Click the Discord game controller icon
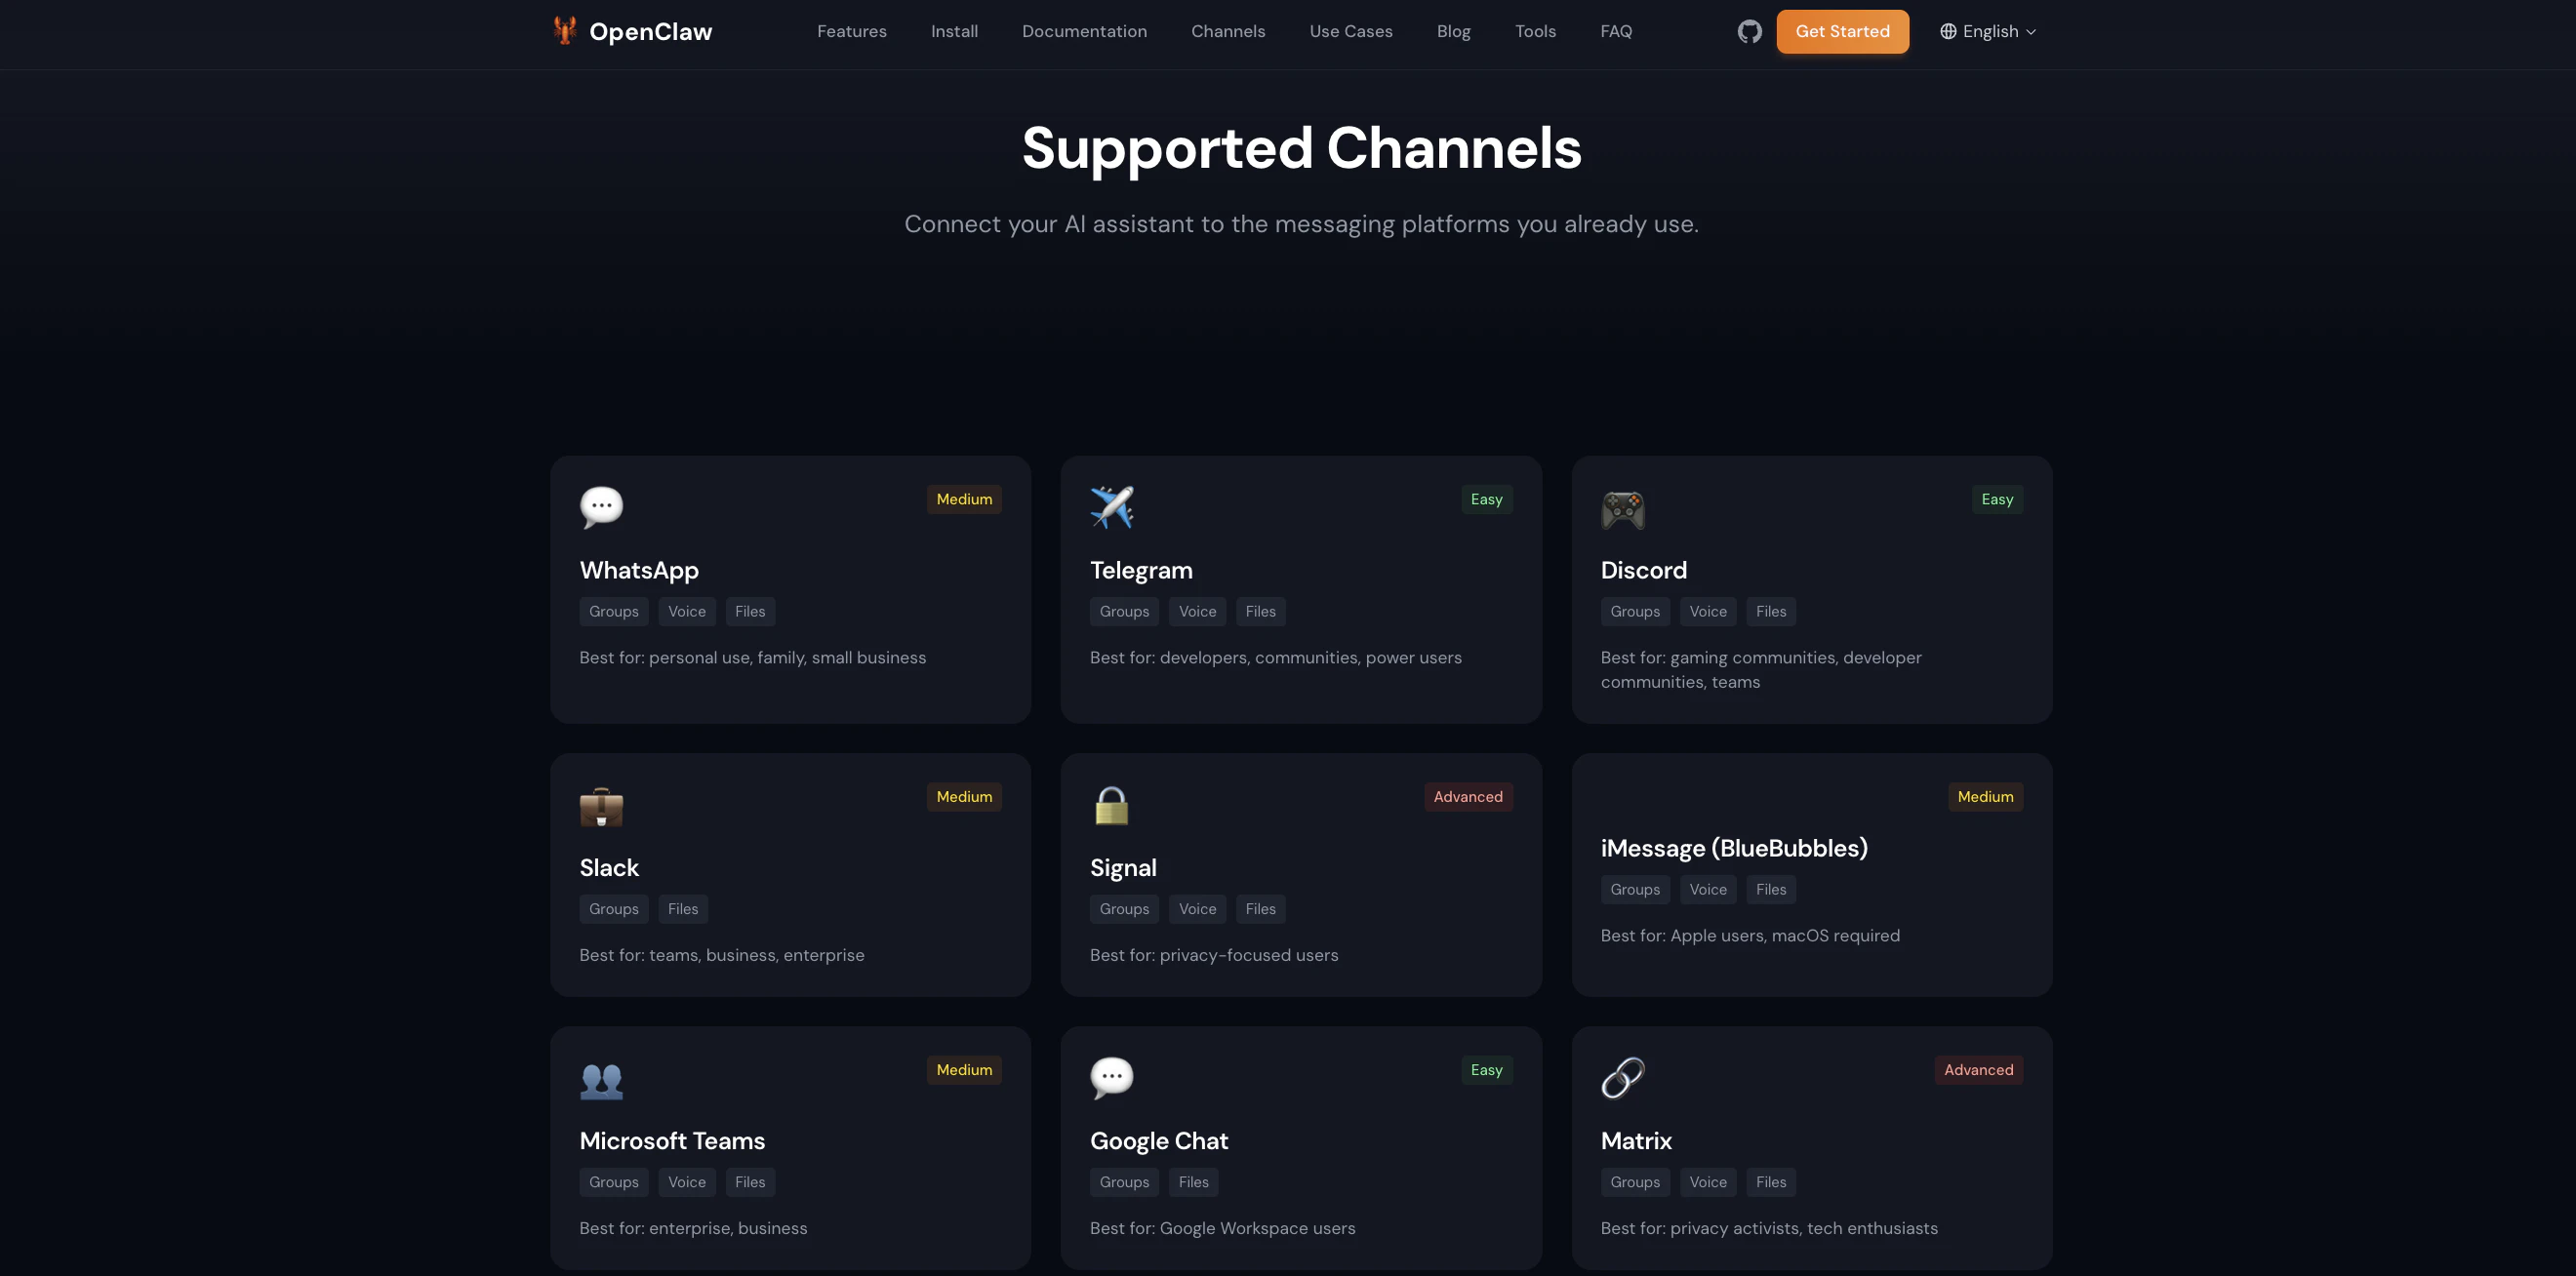Screen dimensions: 2576x1276 [x=1622, y=509]
